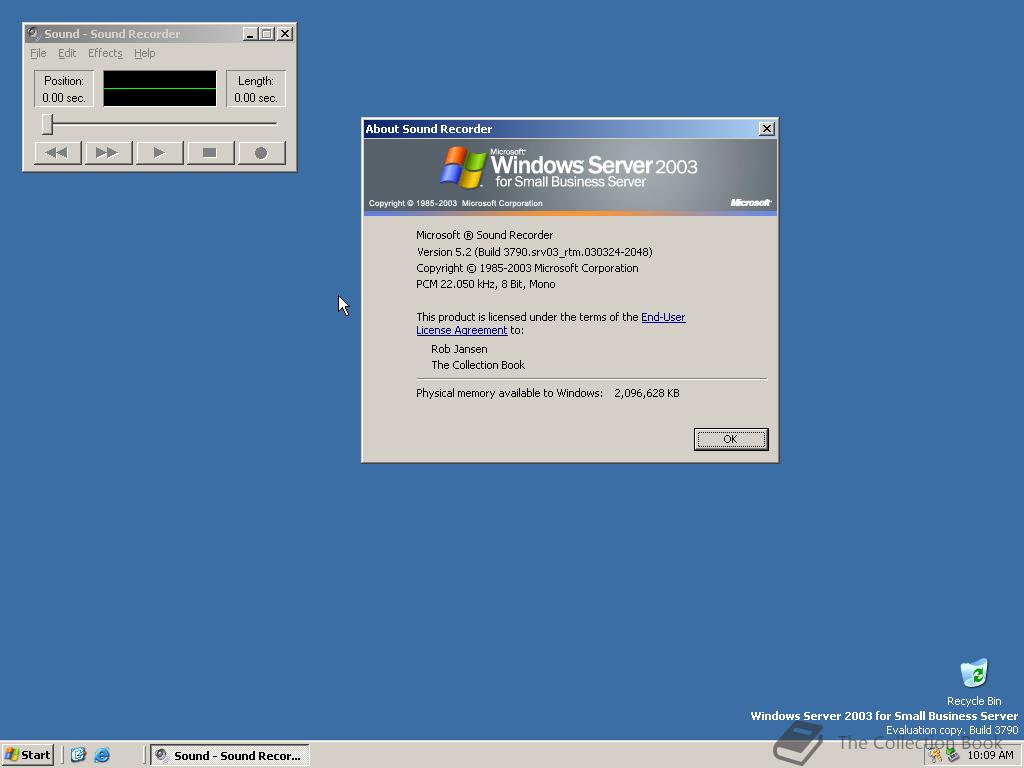Screen dimensions: 1024x768
Task: Close the About Sound Recorder dialog
Action: pyautogui.click(x=767, y=129)
